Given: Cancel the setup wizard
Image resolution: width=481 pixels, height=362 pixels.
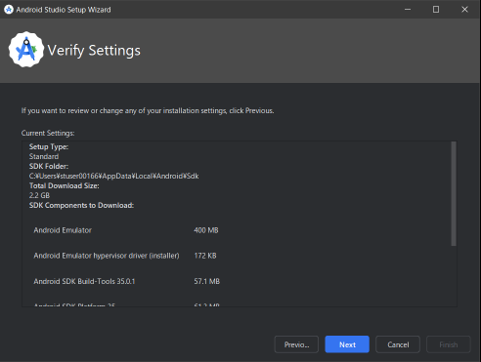Looking at the screenshot, I should click(x=398, y=344).
